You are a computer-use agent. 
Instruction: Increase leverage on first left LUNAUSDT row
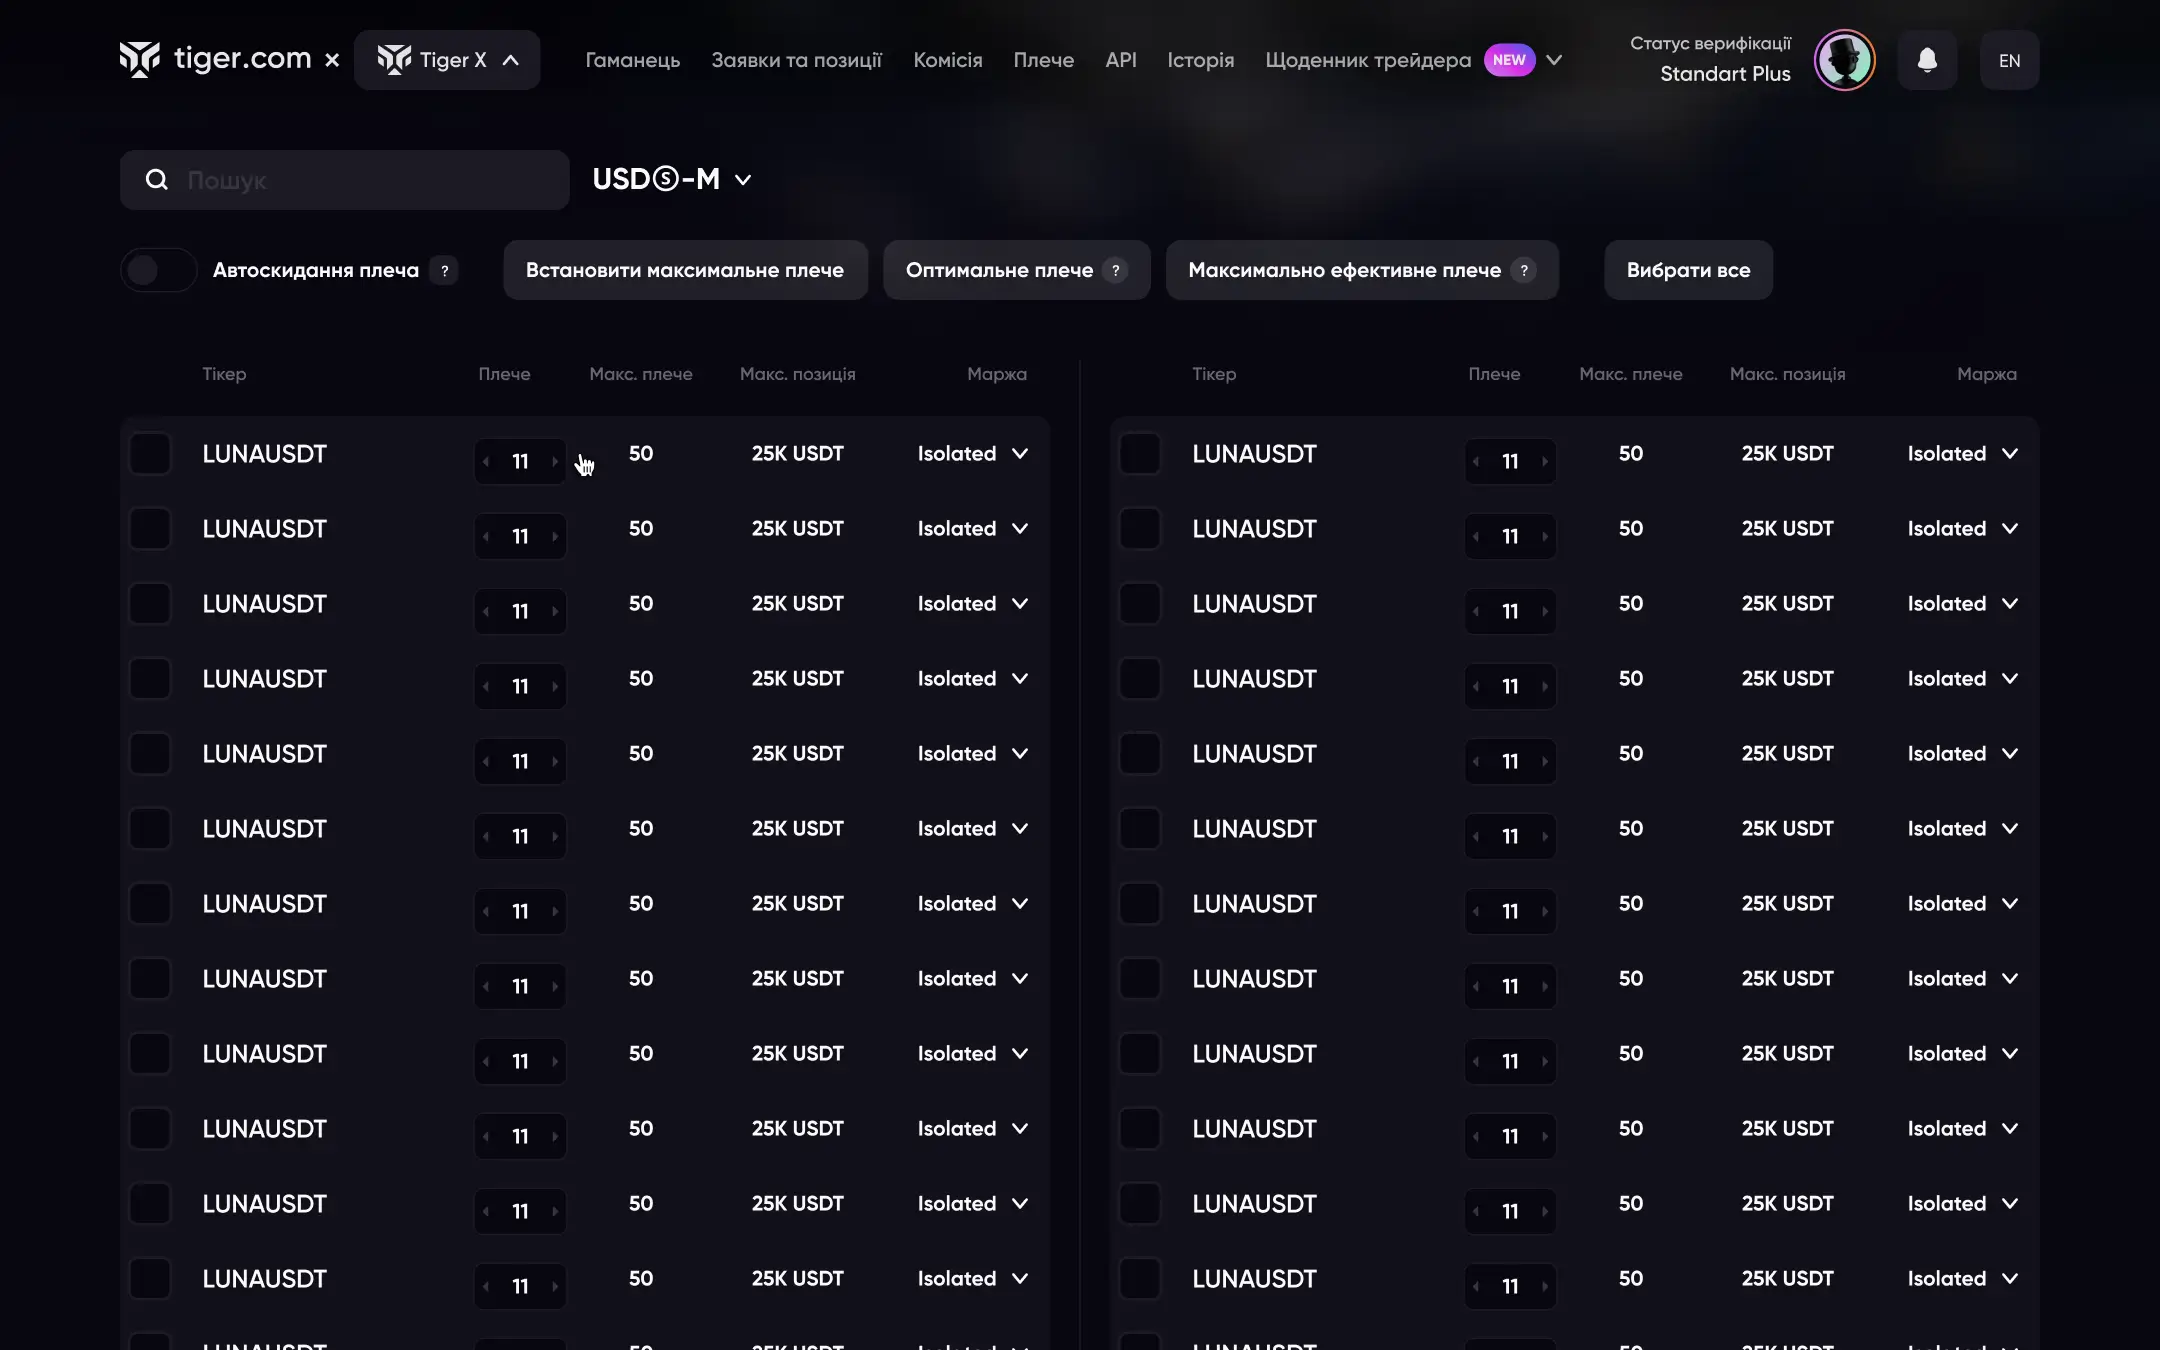point(555,462)
